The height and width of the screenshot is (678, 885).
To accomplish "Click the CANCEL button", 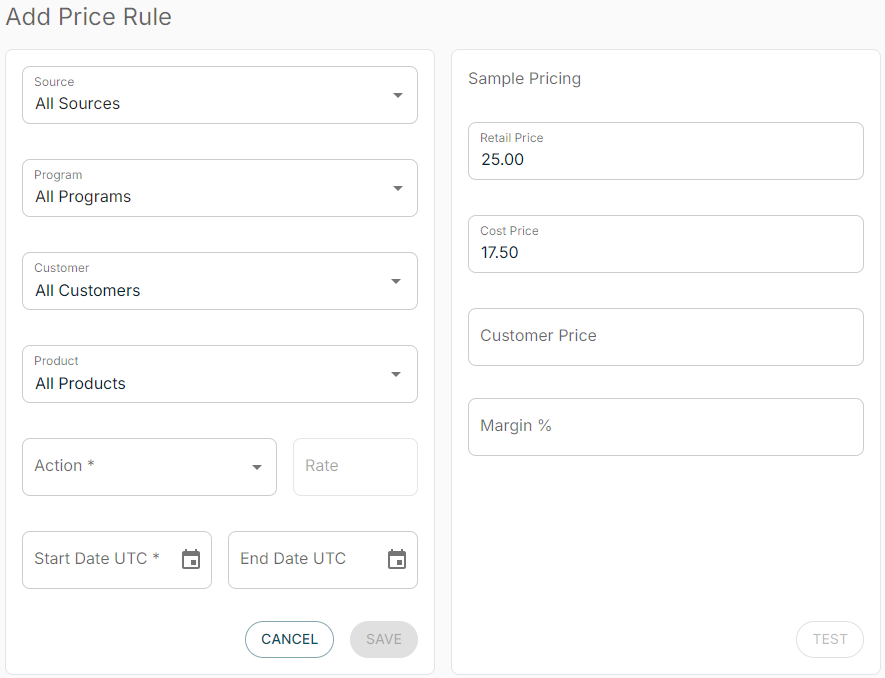I will [x=289, y=639].
